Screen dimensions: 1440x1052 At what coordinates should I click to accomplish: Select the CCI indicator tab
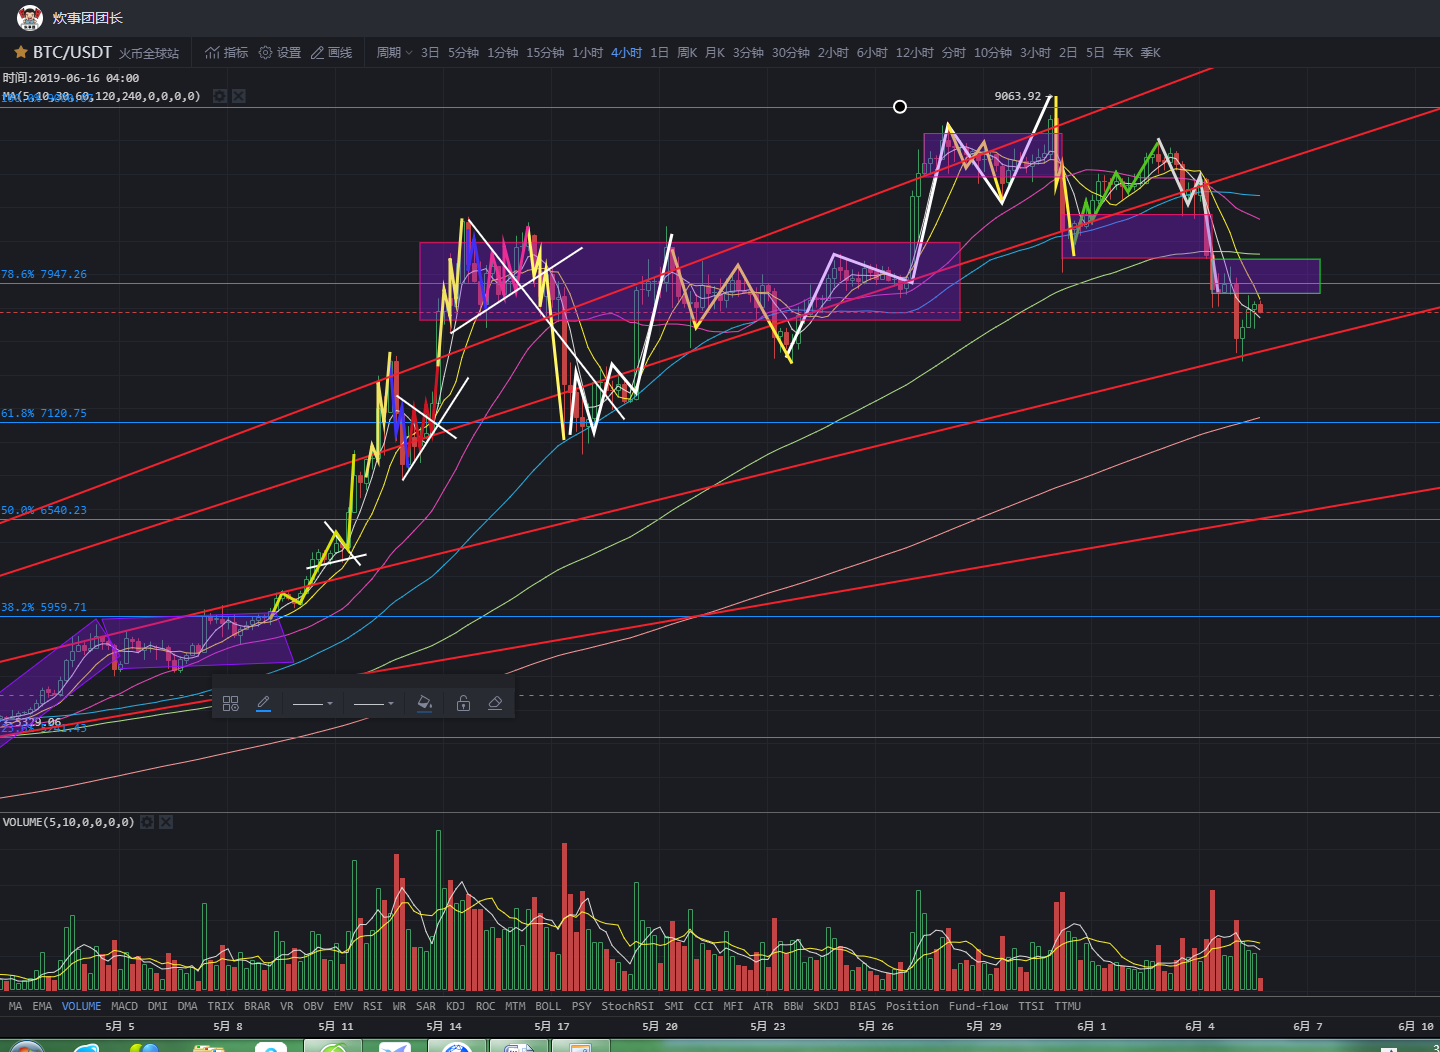[x=703, y=1006]
